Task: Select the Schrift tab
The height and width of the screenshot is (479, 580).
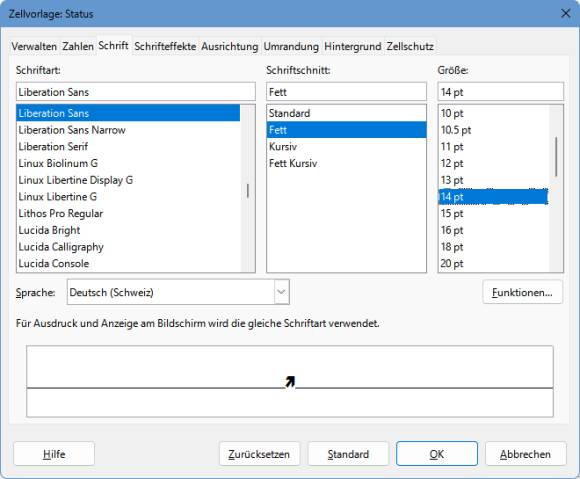Action: click(114, 45)
